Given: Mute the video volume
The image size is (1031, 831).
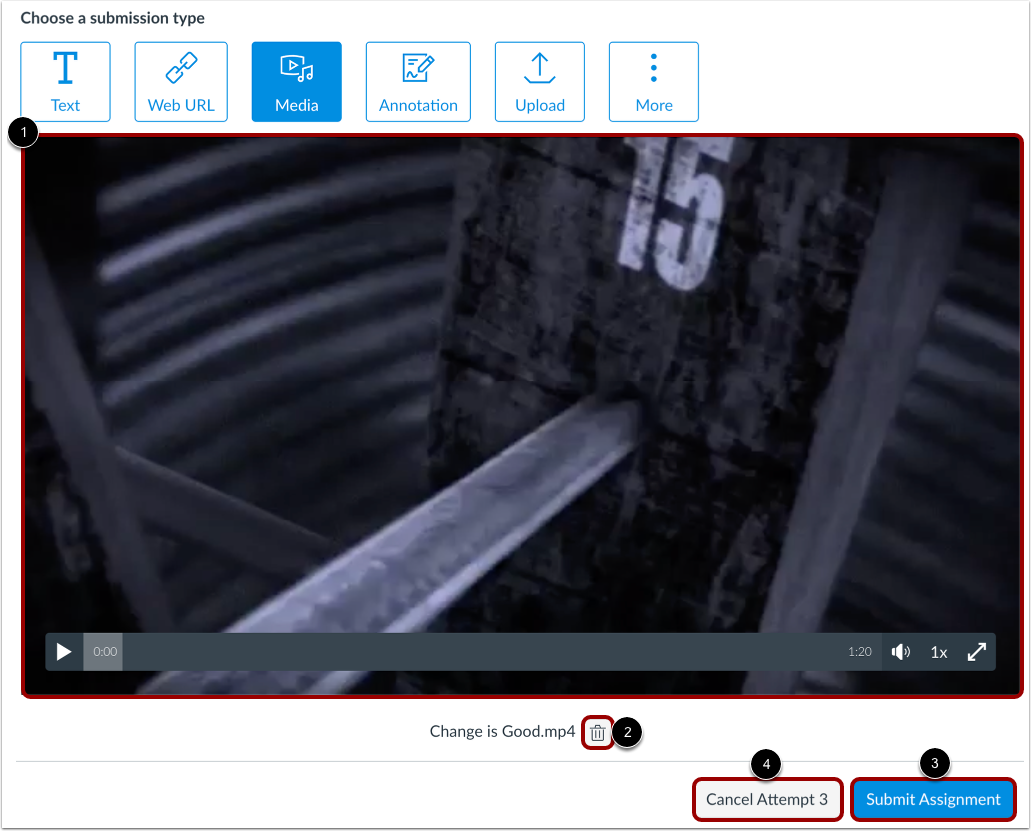Looking at the screenshot, I should click(x=900, y=652).
